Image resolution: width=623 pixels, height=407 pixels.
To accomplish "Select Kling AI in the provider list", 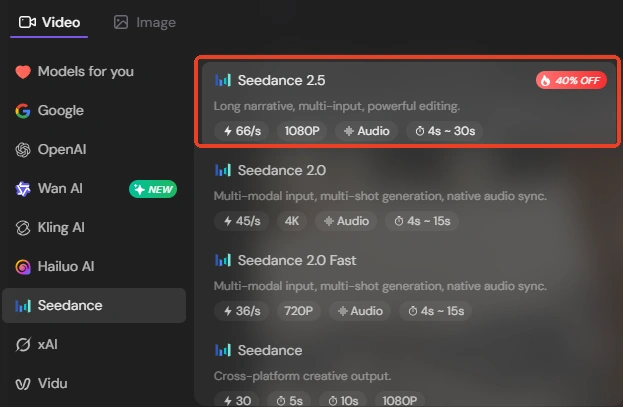I will click(x=94, y=227).
